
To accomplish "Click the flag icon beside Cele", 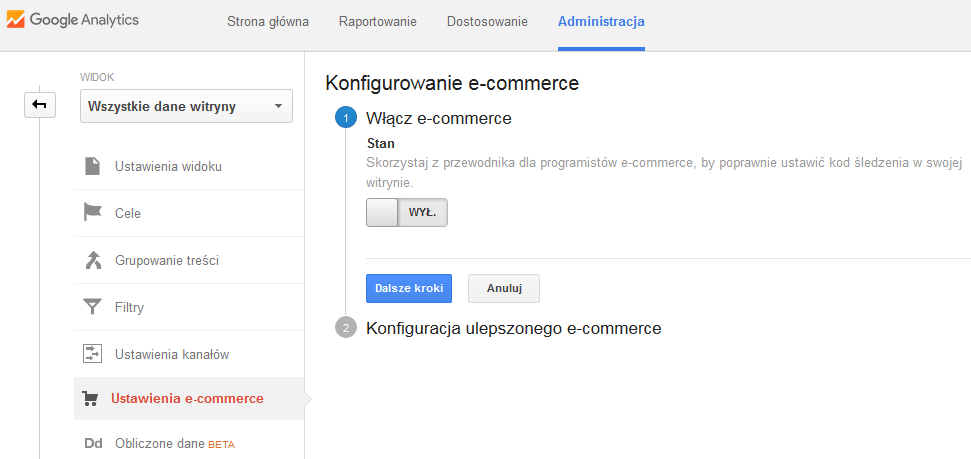I will click(92, 213).
